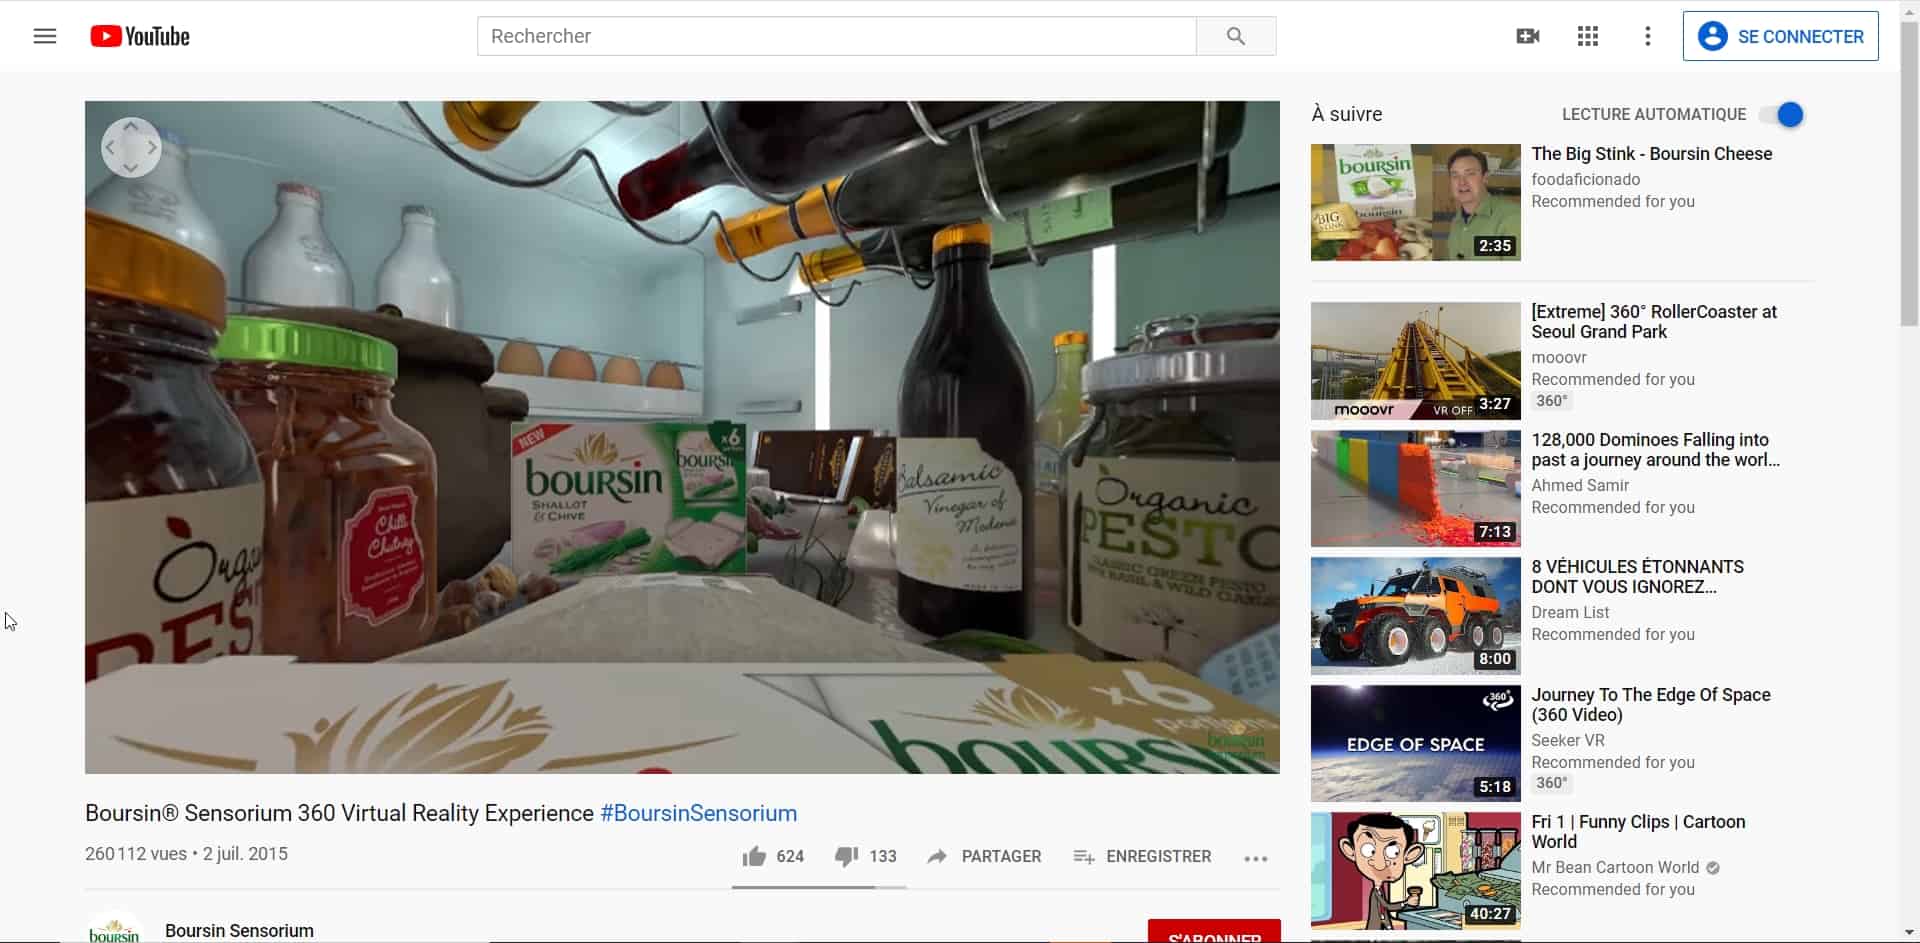
Task: Dislike the video with thumbs down
Action: pos(847,857)
